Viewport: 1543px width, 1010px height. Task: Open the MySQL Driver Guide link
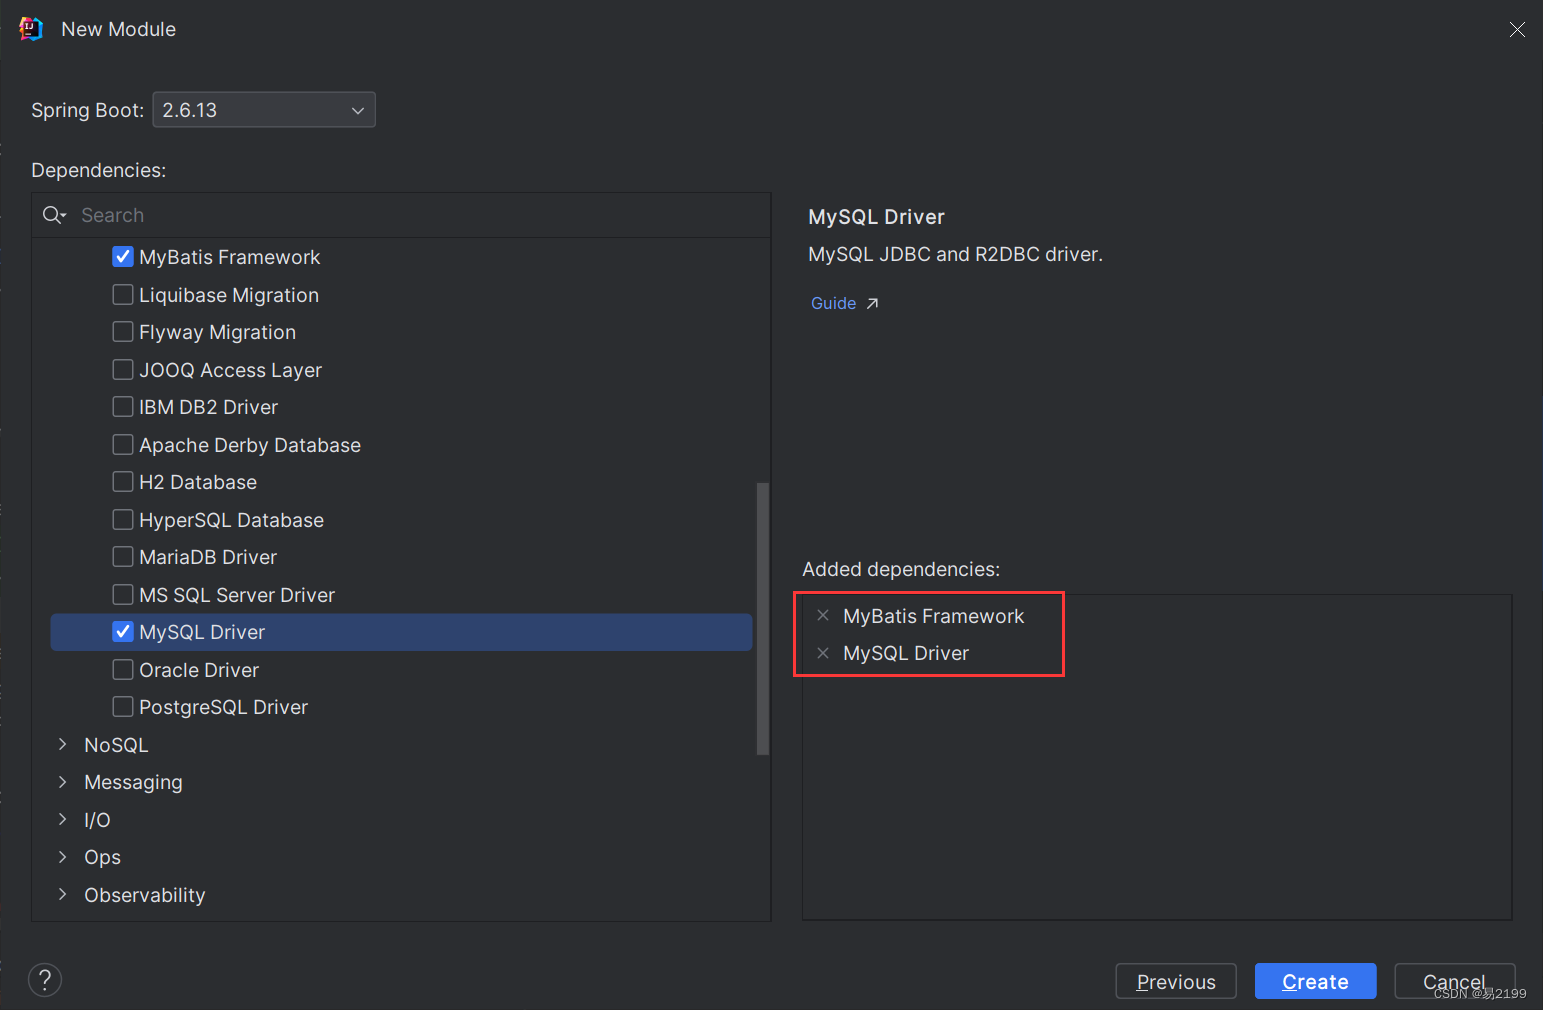833,302
